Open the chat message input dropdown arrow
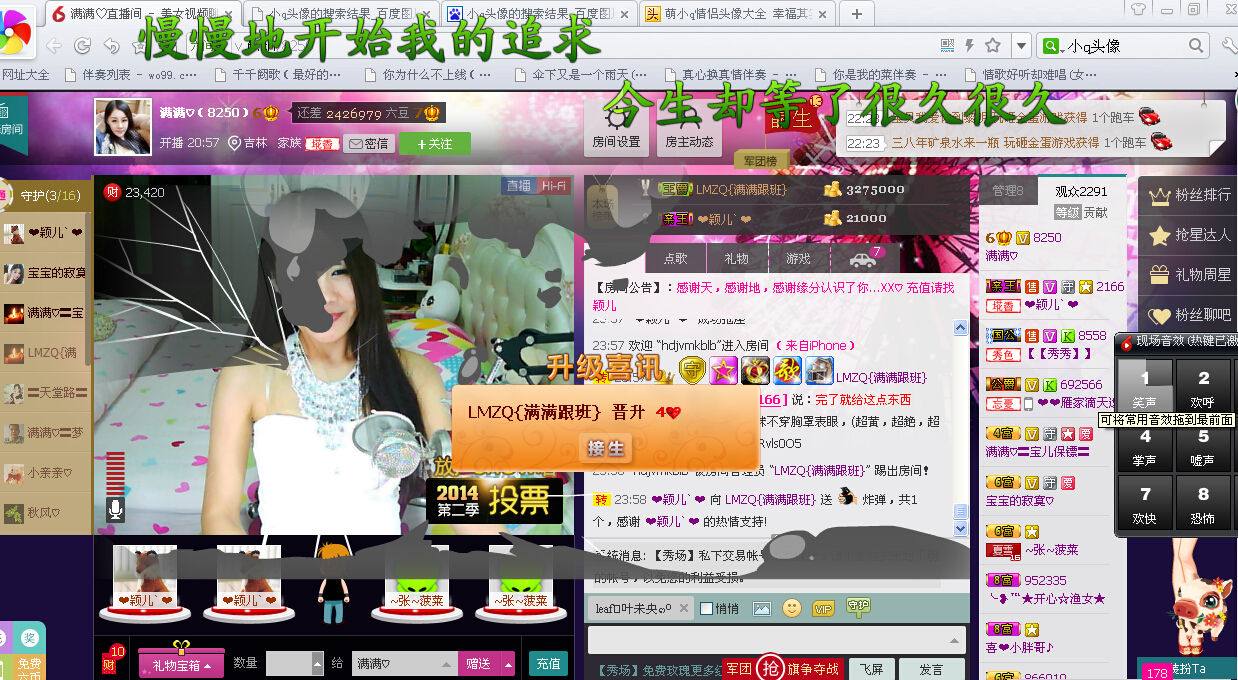 coord(954,641)
